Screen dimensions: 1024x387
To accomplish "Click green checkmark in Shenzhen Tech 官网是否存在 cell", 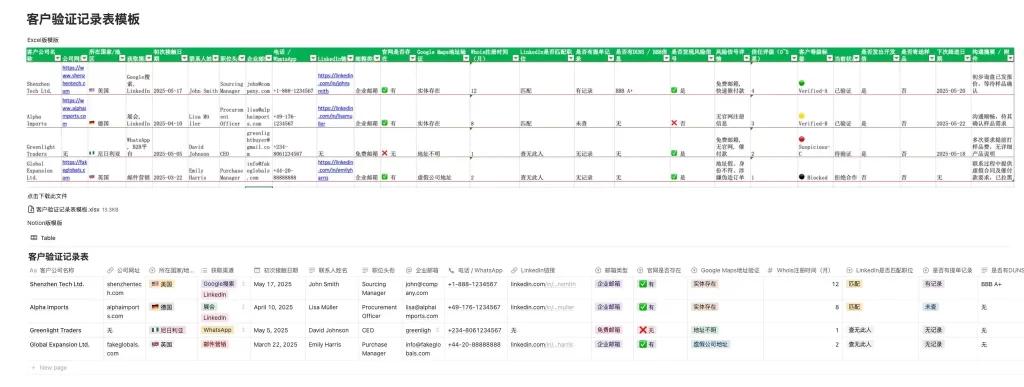I will tap(385, 91).
